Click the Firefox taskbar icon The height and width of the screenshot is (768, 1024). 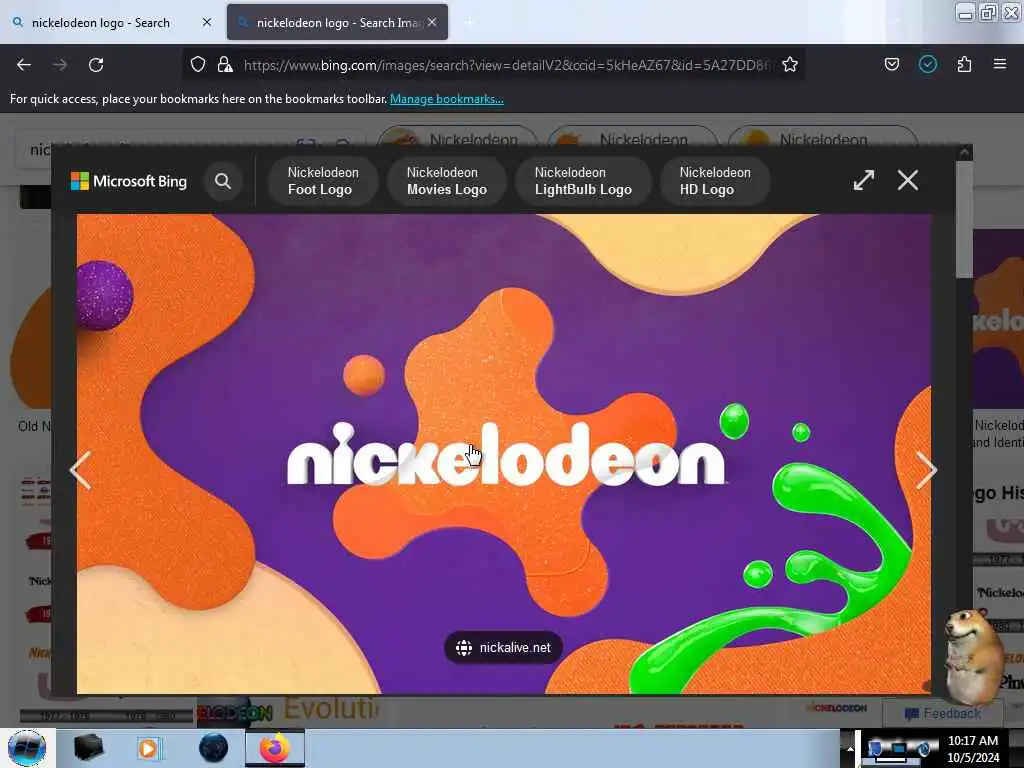click(275, 748)
